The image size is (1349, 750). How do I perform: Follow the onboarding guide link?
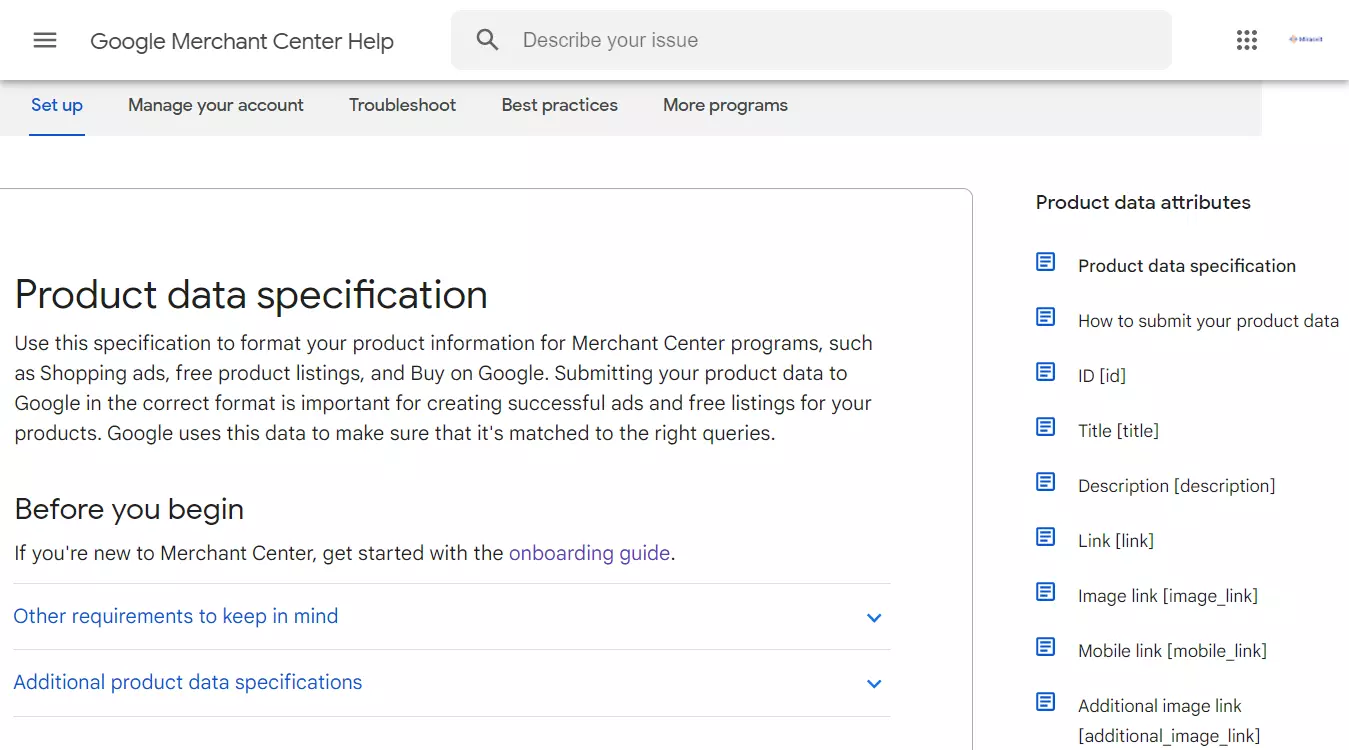click(590, 553)
